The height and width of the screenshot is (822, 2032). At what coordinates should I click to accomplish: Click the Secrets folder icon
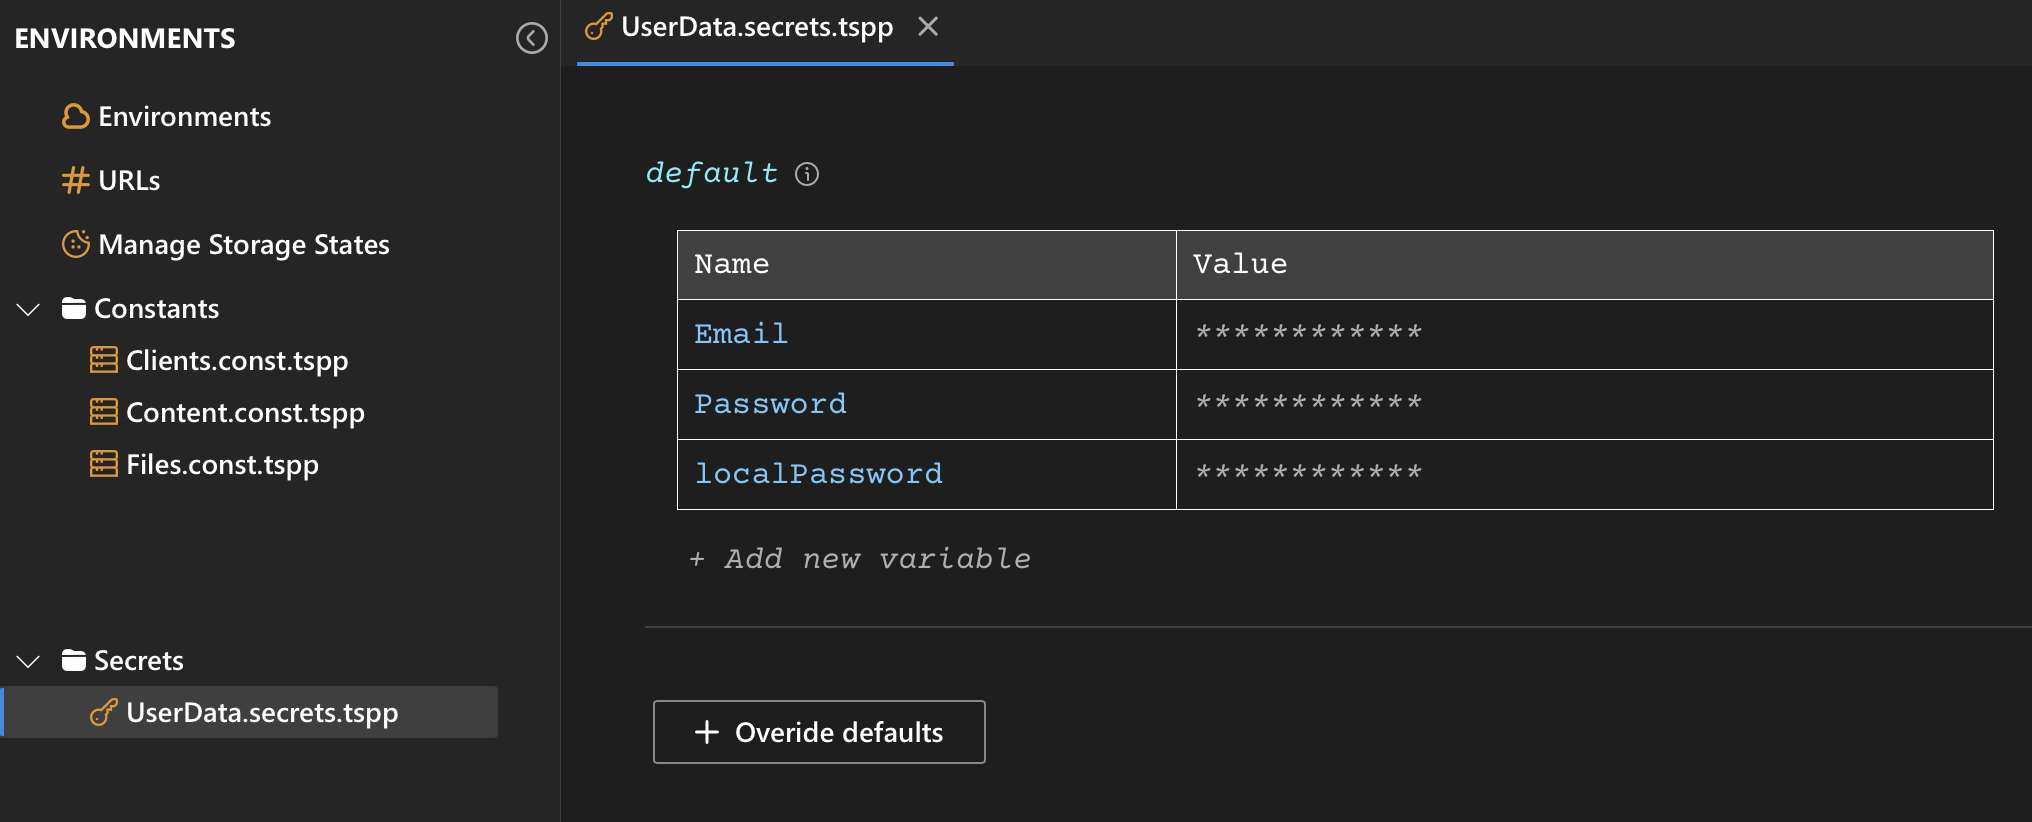point(74,660)
